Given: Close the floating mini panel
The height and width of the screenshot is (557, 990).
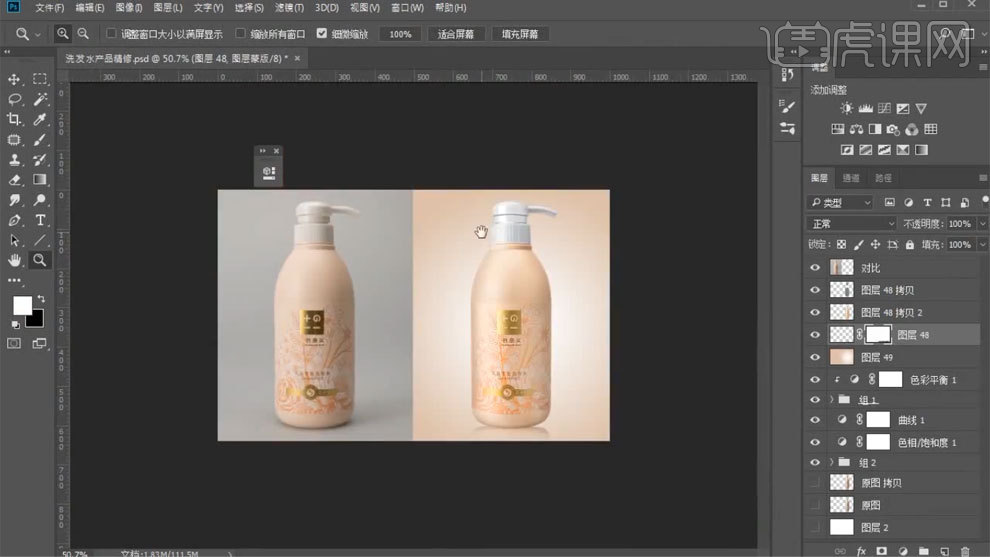Looking at the screenshot, I should [276, 151].
